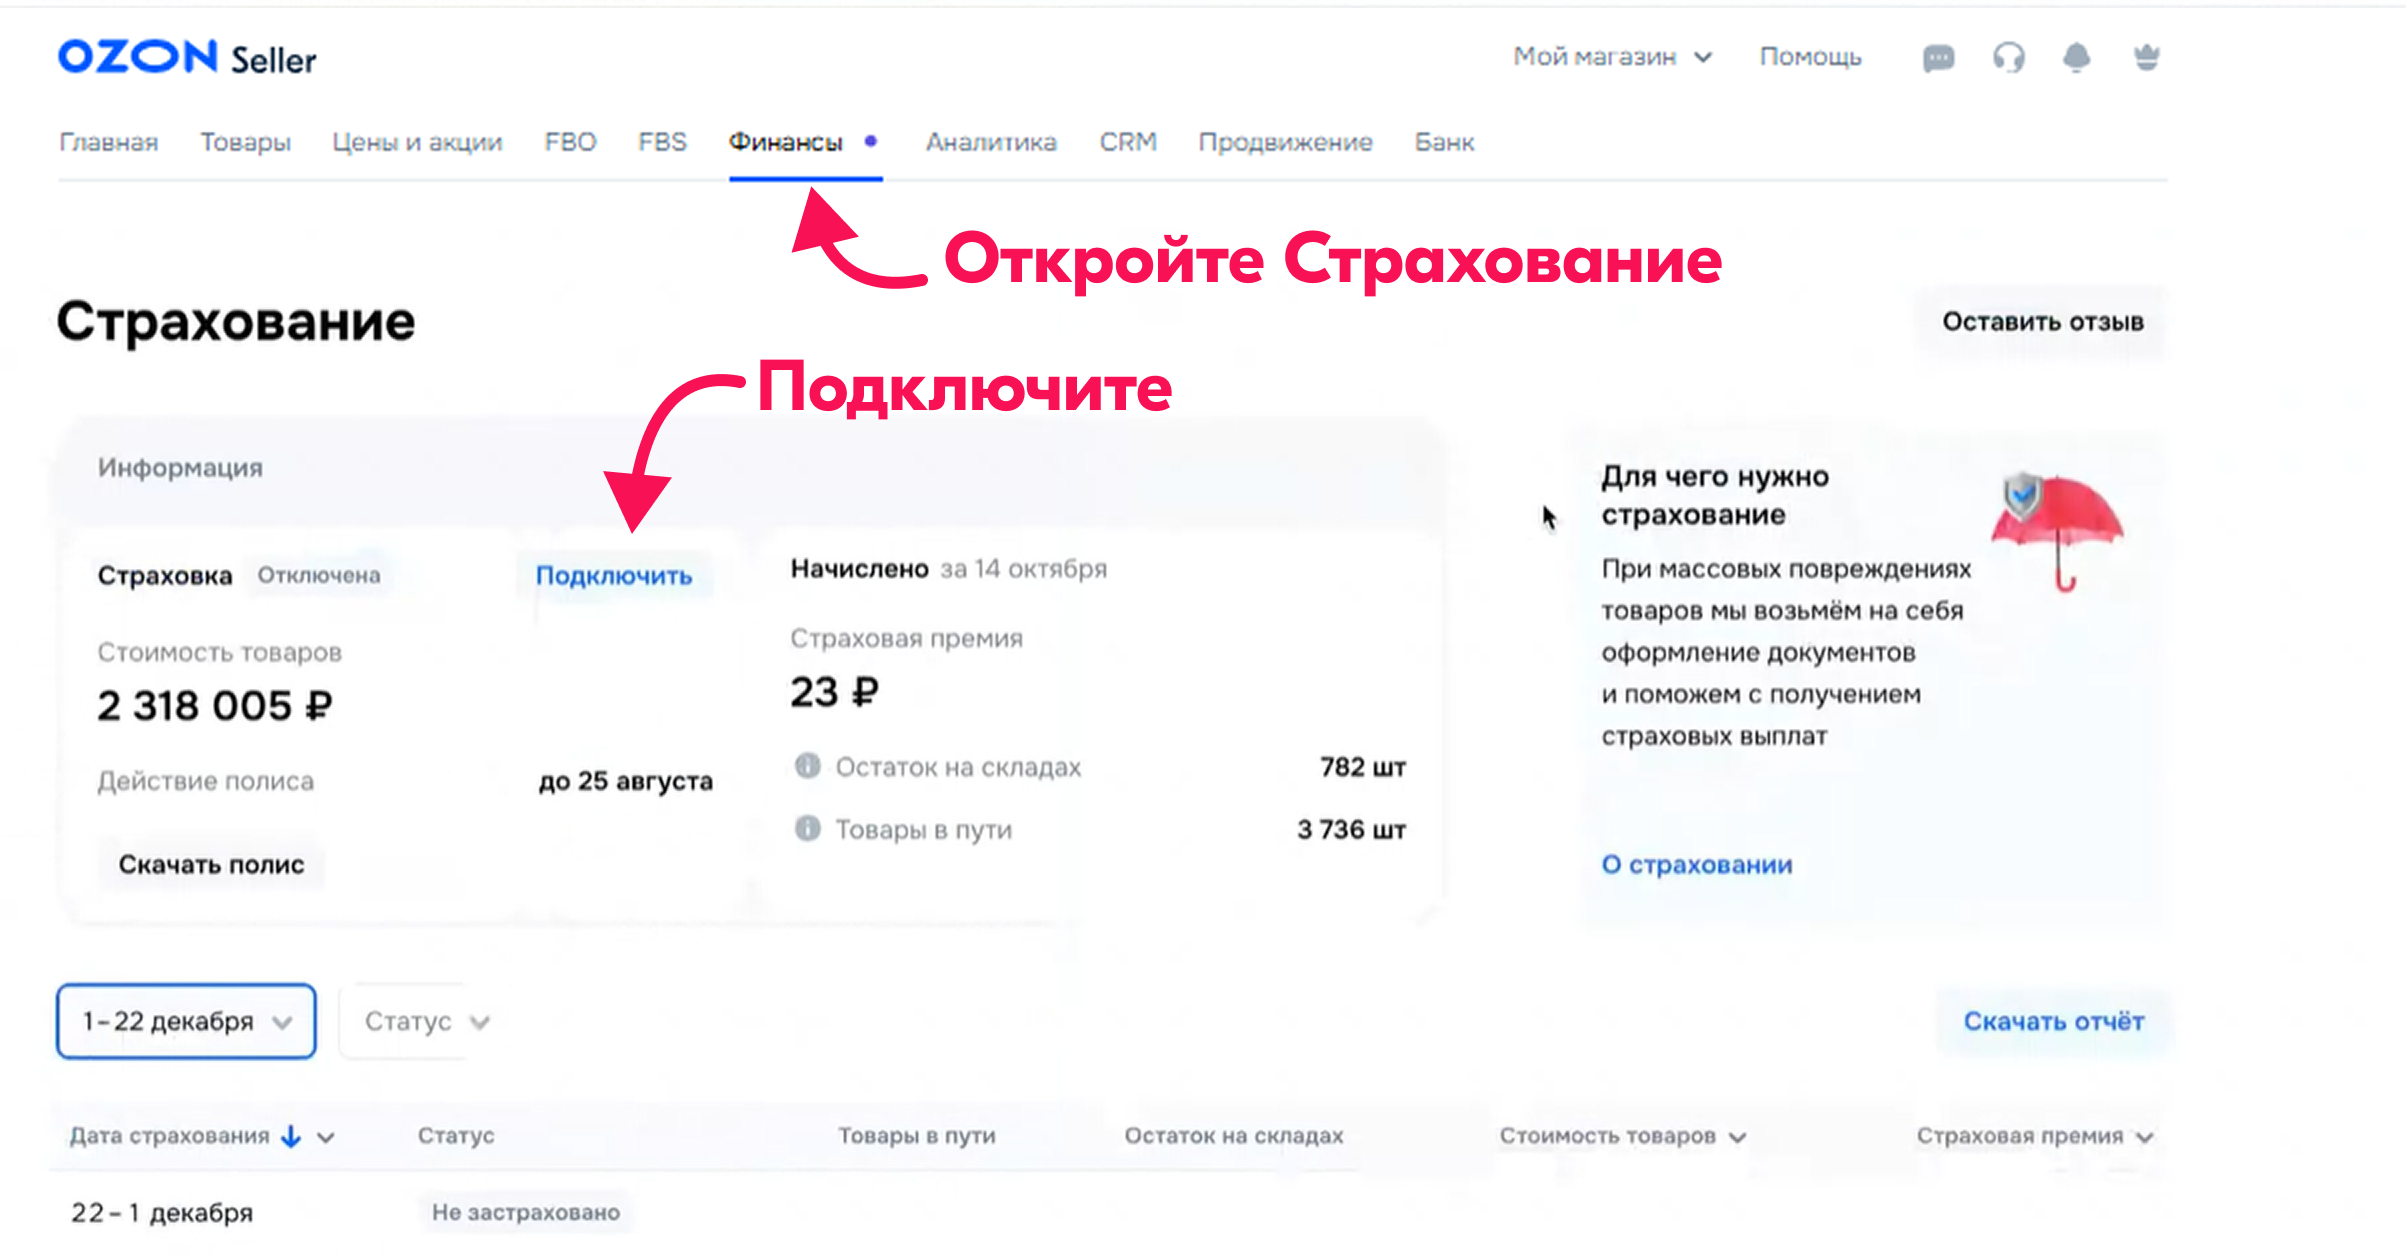The image size is (2406, 1256).
Task: Click the crown premium icon
Action: [x=2146, y=57]
